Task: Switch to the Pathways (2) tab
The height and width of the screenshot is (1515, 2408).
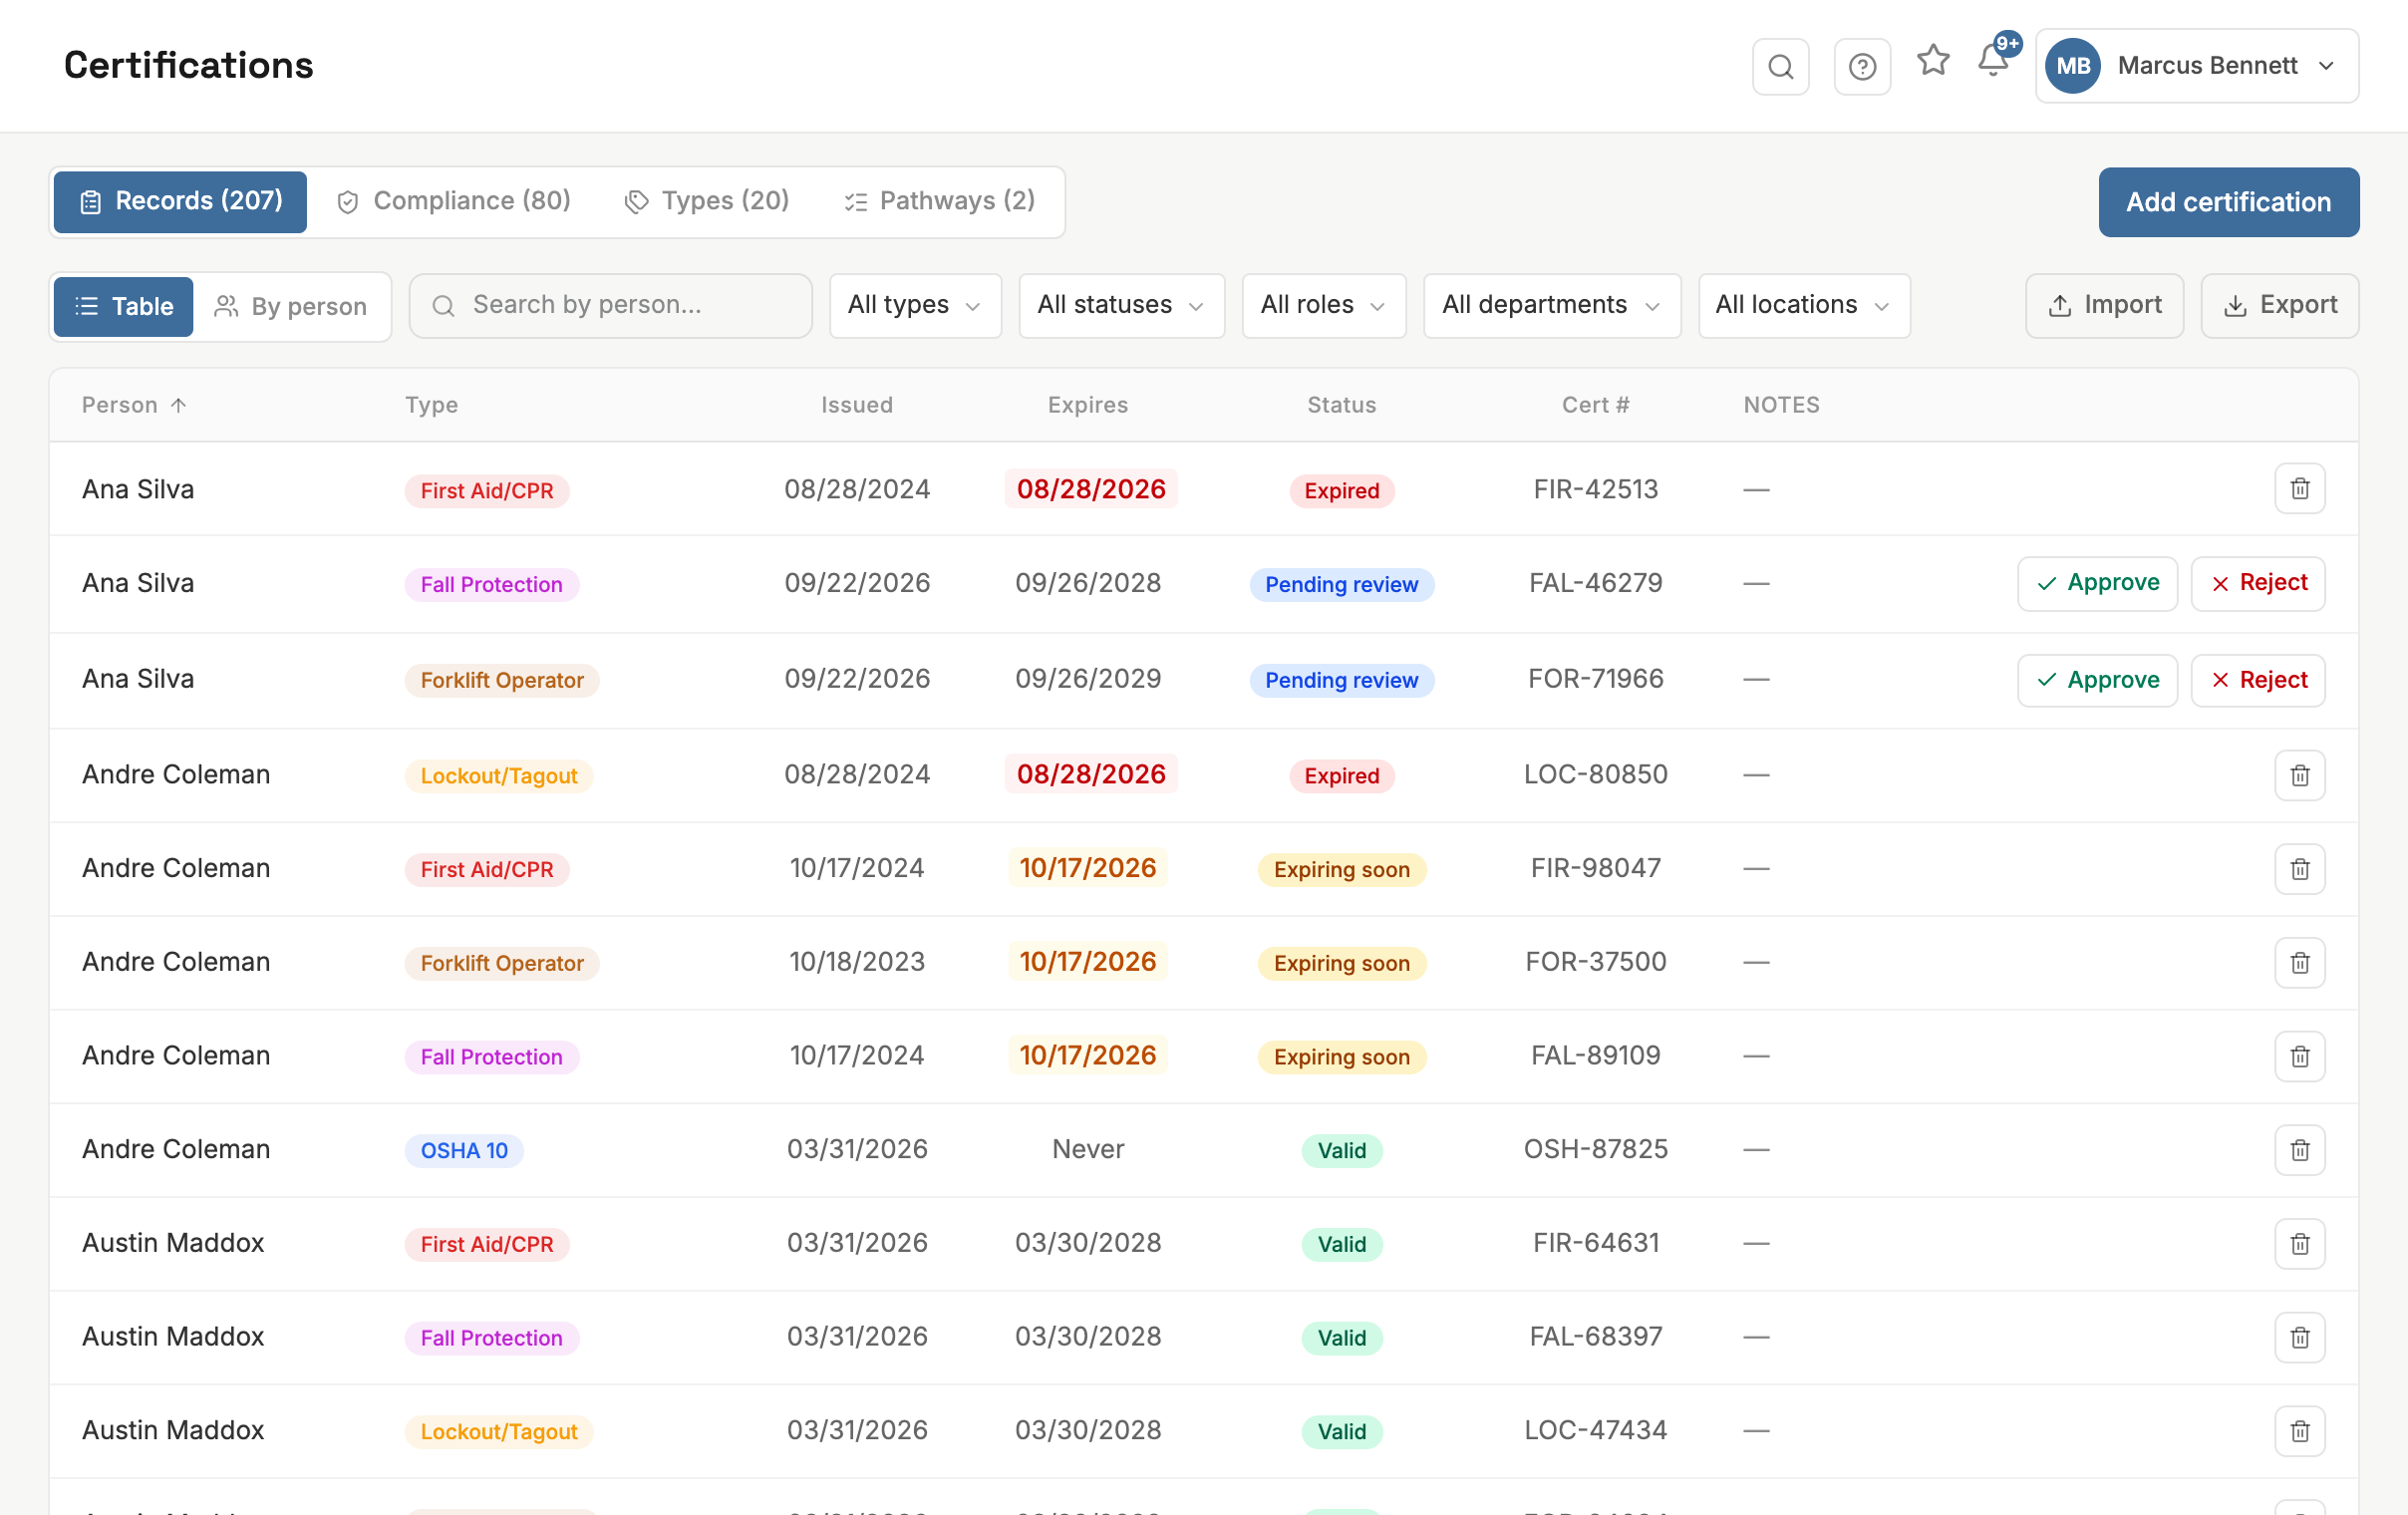Action: coord(939,201)
